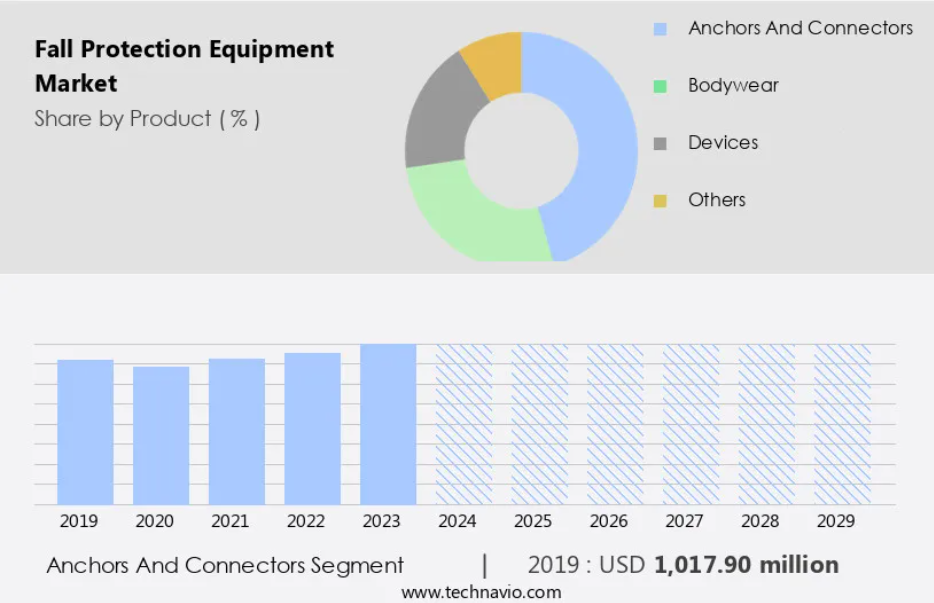Click the 2026 axis year label
934x603 pixels.
pyautogui.click(x=609, y=521)
